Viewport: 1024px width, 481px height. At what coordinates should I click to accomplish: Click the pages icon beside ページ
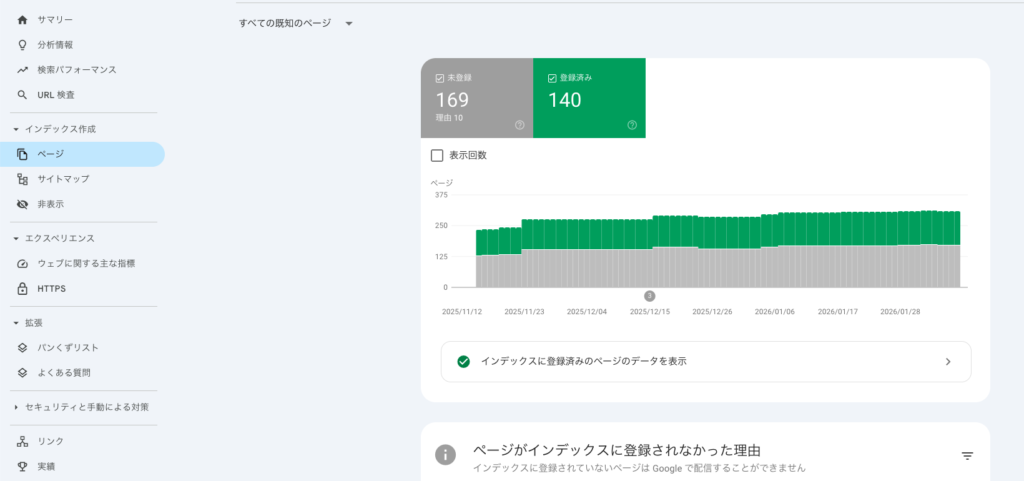(x=22, y=154)
